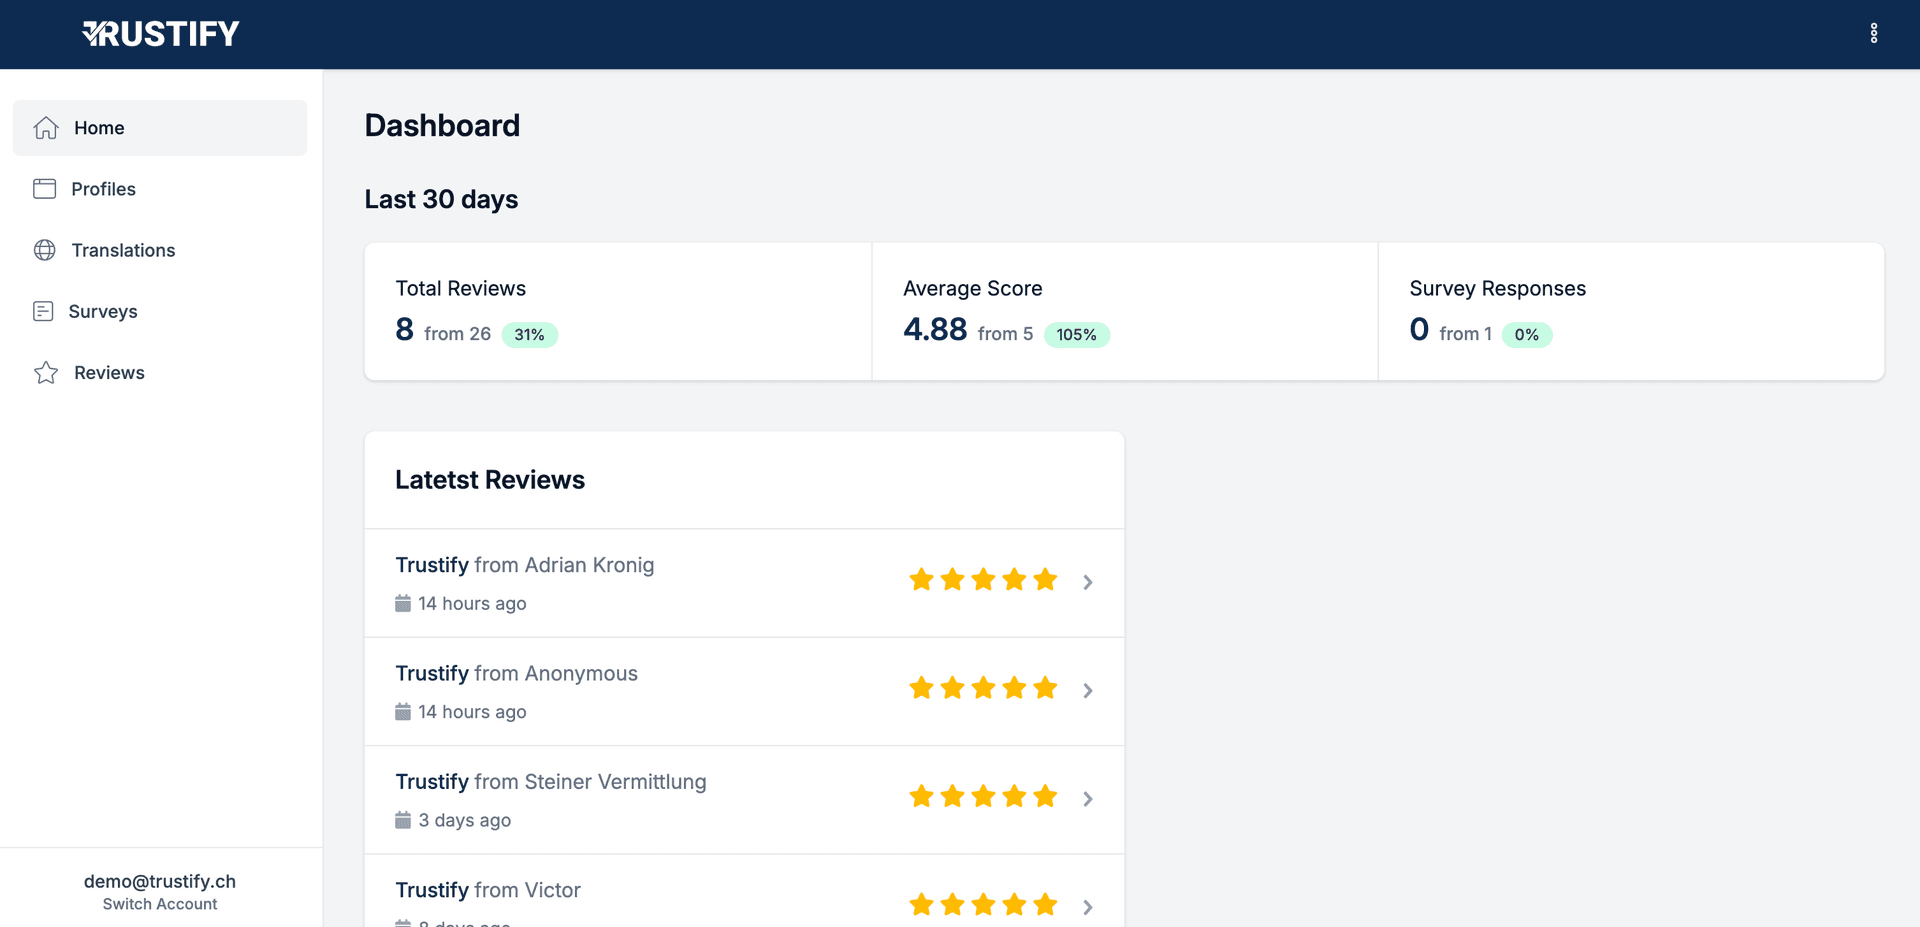Screen dimensions: 1920x927
Task: Click the demo@trustify.ch account email
Action: click(x=159, y=881)
